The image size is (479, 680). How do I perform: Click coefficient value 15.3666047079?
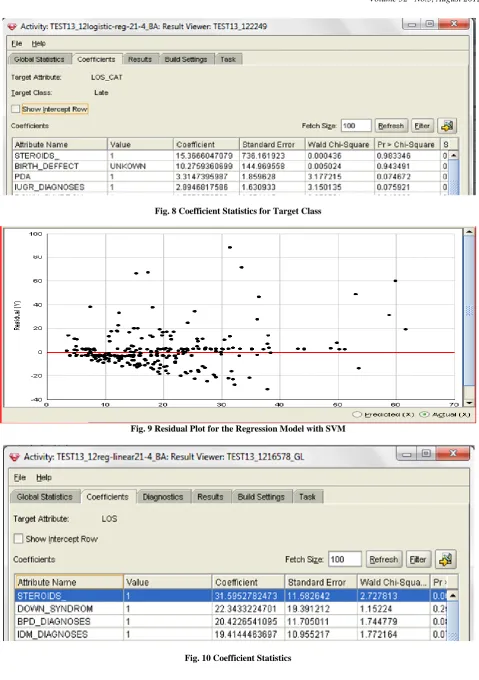[204, 156]
